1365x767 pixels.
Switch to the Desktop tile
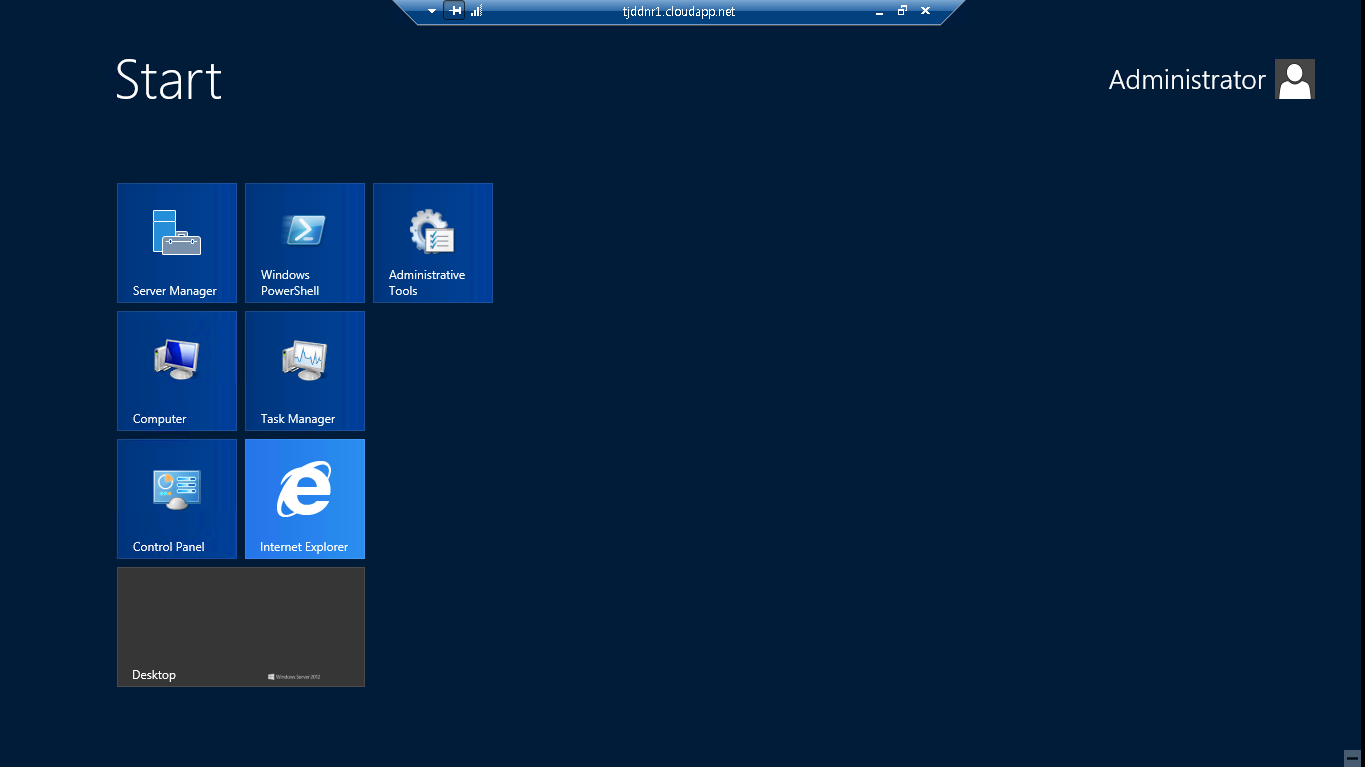pos(241,627)
